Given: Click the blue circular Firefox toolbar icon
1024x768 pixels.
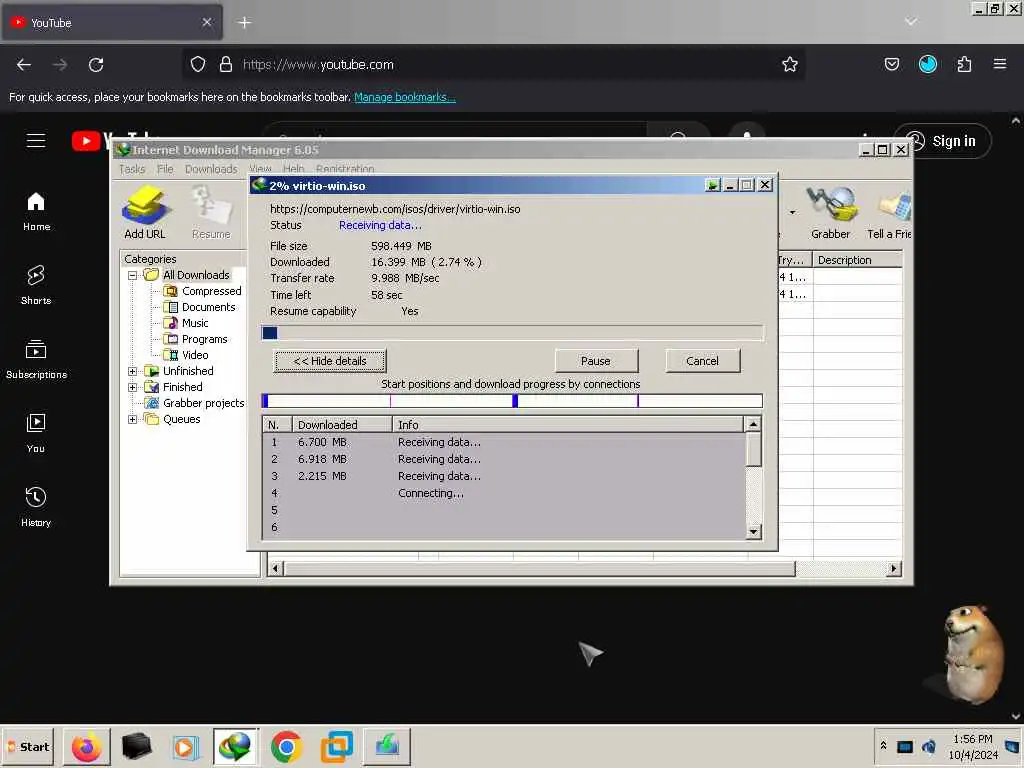Looking at the screenshot, I should click(x=927, y=64).
